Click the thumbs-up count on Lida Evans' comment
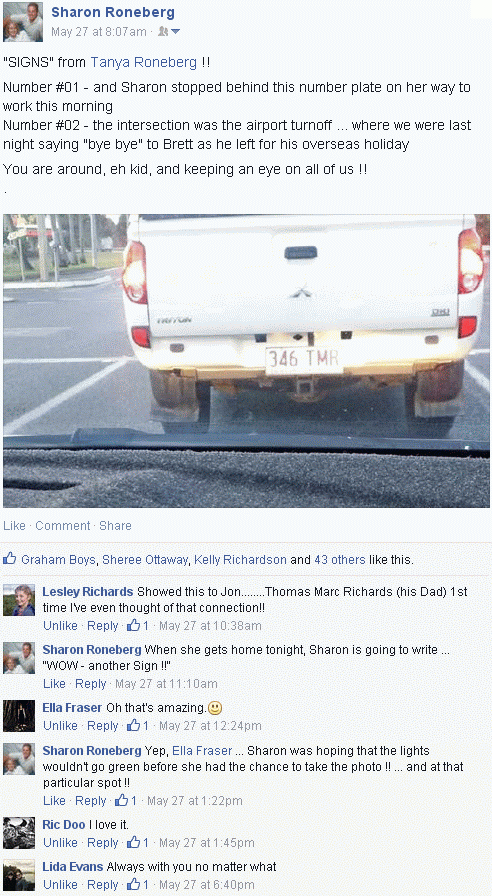Viewport: 492px width, 896px height. point(138,885)
